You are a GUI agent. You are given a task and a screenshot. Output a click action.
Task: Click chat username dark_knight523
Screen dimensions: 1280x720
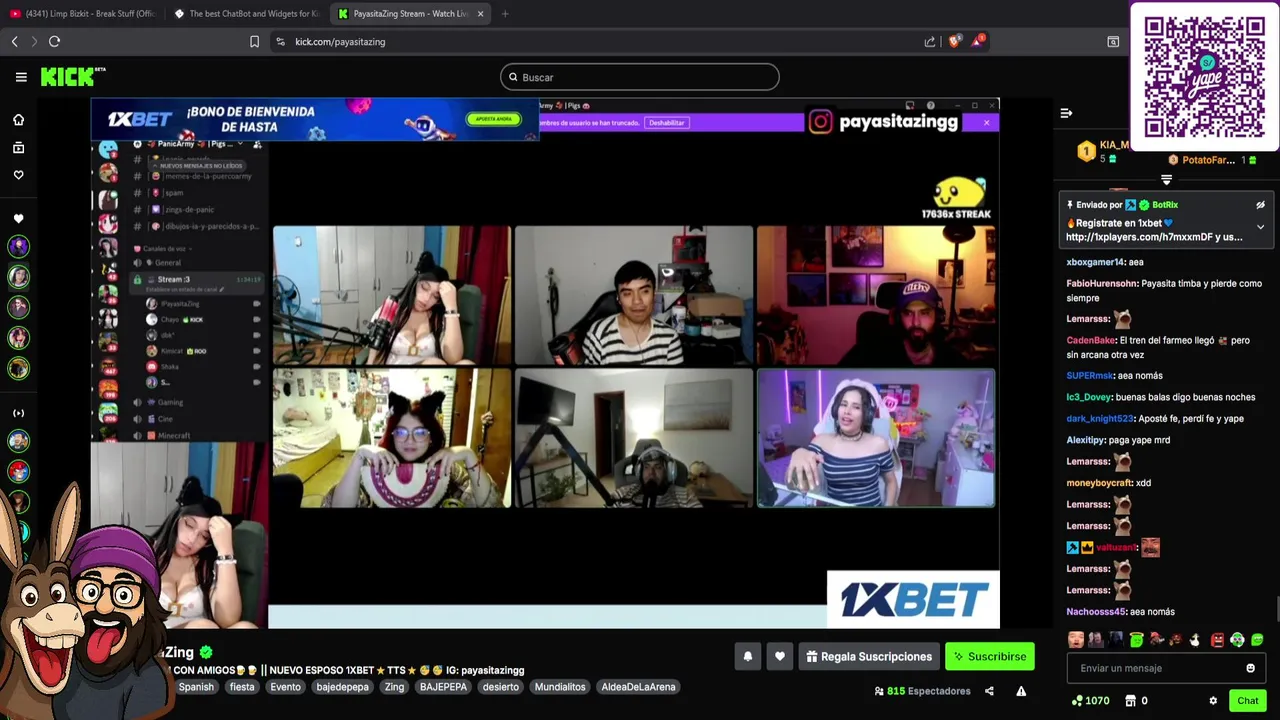point(1100,419)
